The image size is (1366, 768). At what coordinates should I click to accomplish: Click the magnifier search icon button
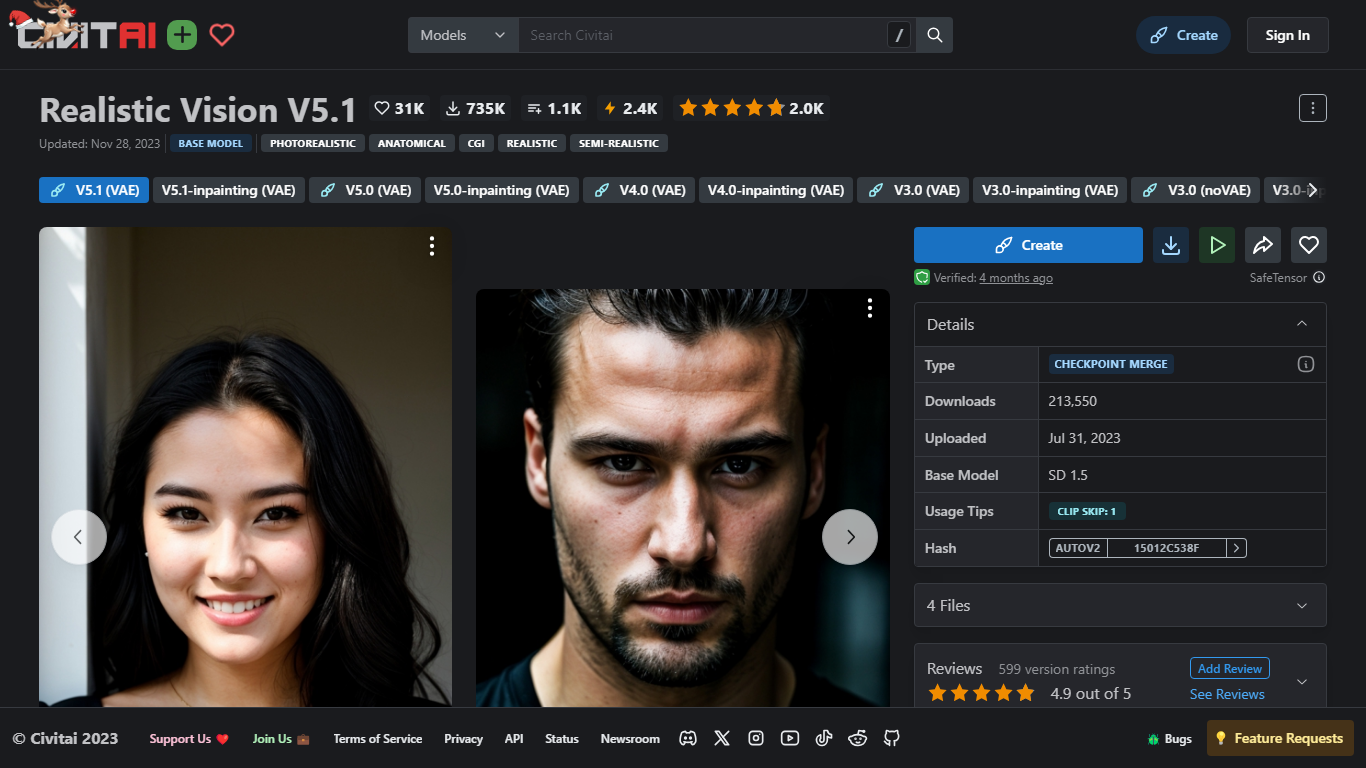tap(935, 35)
